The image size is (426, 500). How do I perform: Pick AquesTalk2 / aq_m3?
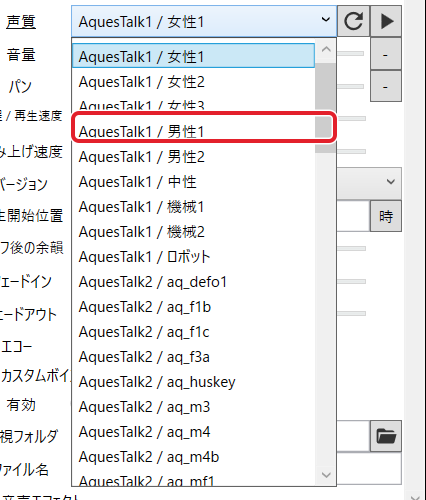(193, 407)
